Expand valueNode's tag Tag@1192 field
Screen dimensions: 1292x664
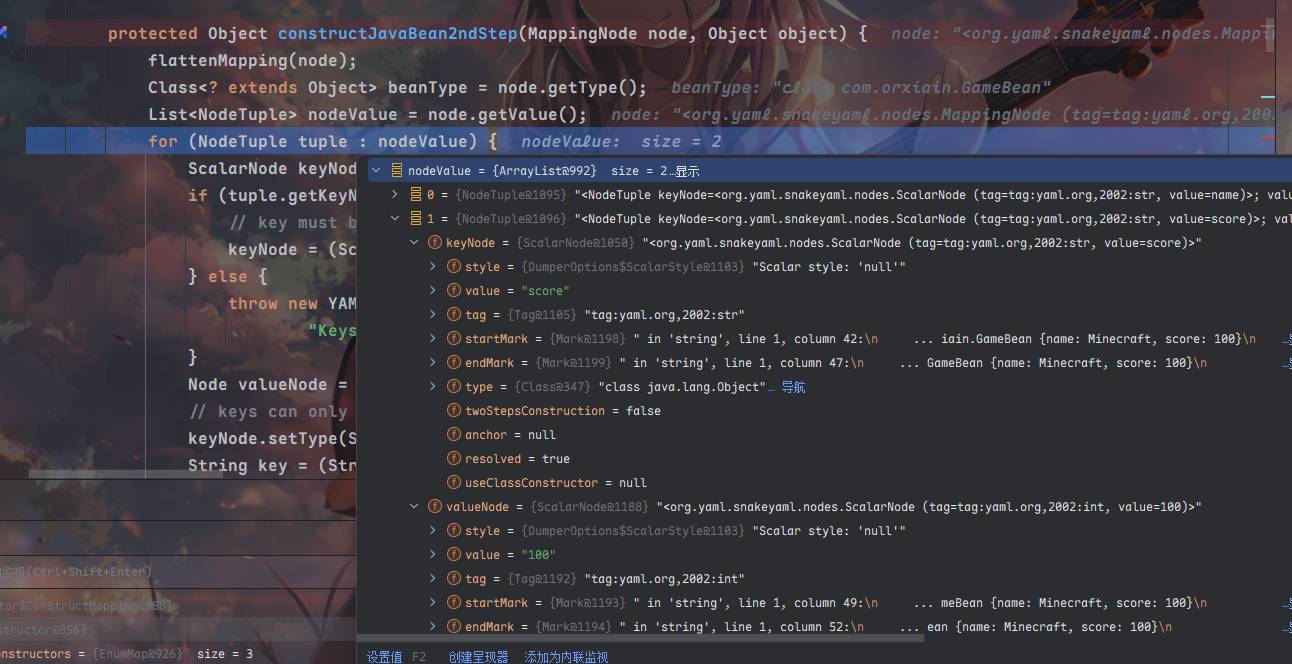[433, 579]
